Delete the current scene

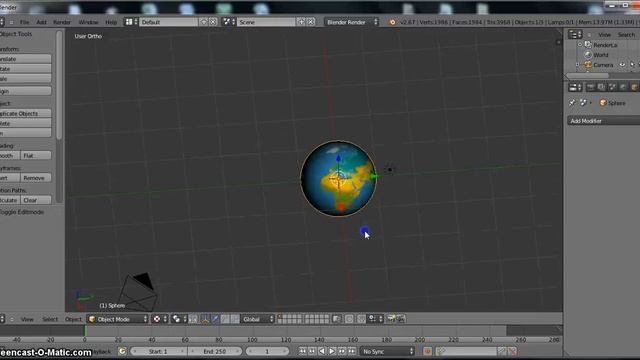311,22
